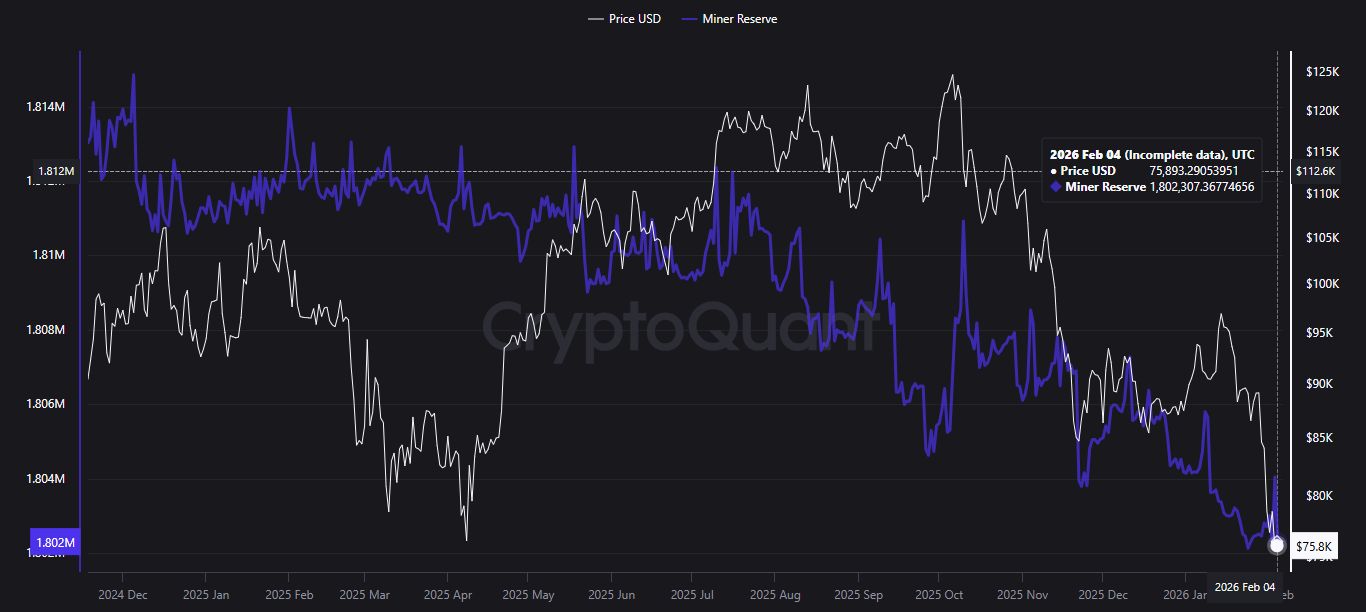Click the white dot beside tooltip Price USD
Image resolution: width=1366 pixels, height=612 pixels.
pyautogui.click(x=1054, y=171)
